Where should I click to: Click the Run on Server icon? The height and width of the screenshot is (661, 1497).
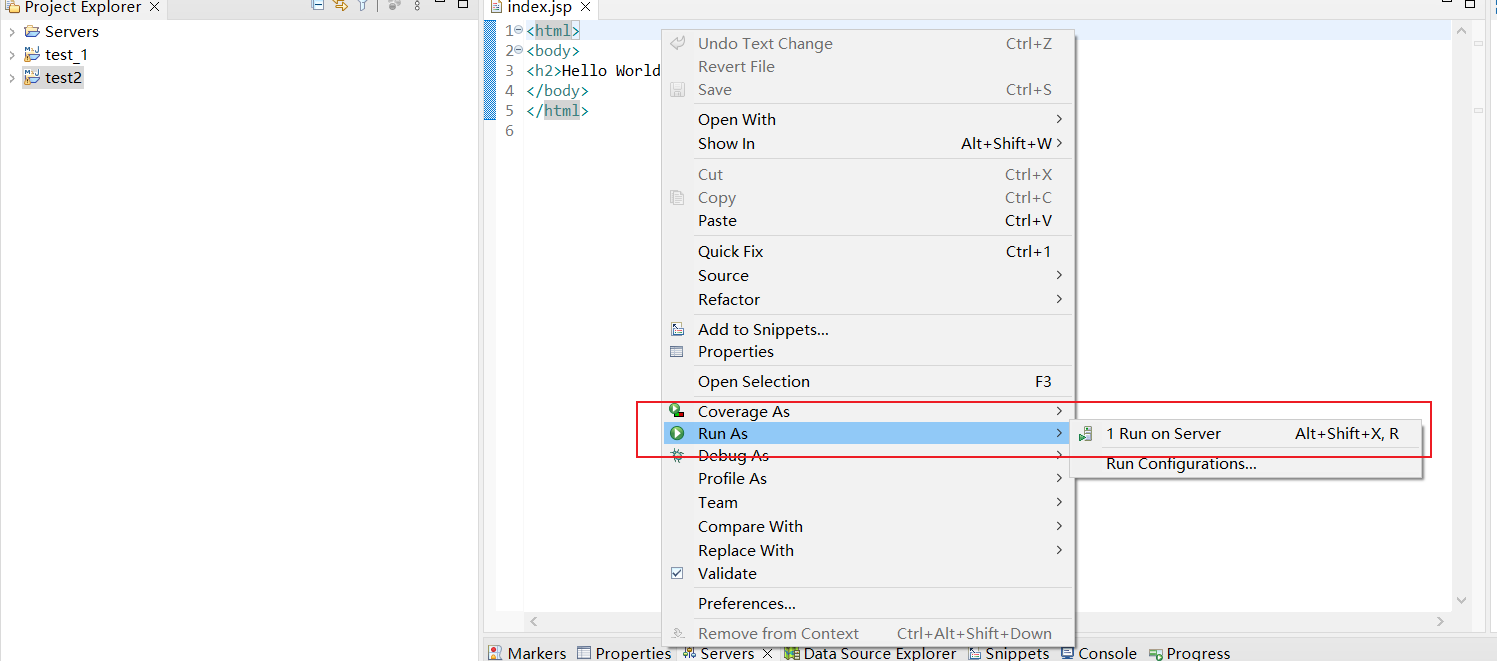pyautogui.click(x=1086, y=433)
